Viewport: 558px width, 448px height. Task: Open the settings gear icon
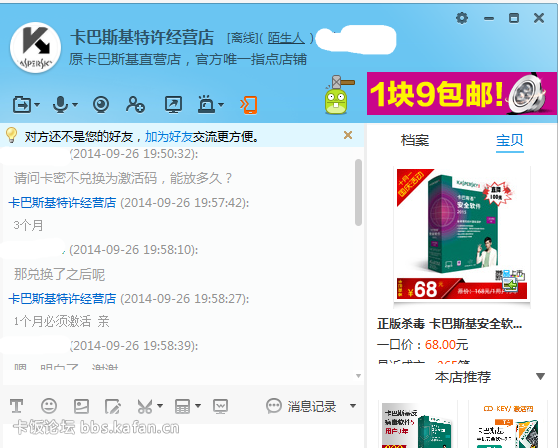click(x=462, y=18)
